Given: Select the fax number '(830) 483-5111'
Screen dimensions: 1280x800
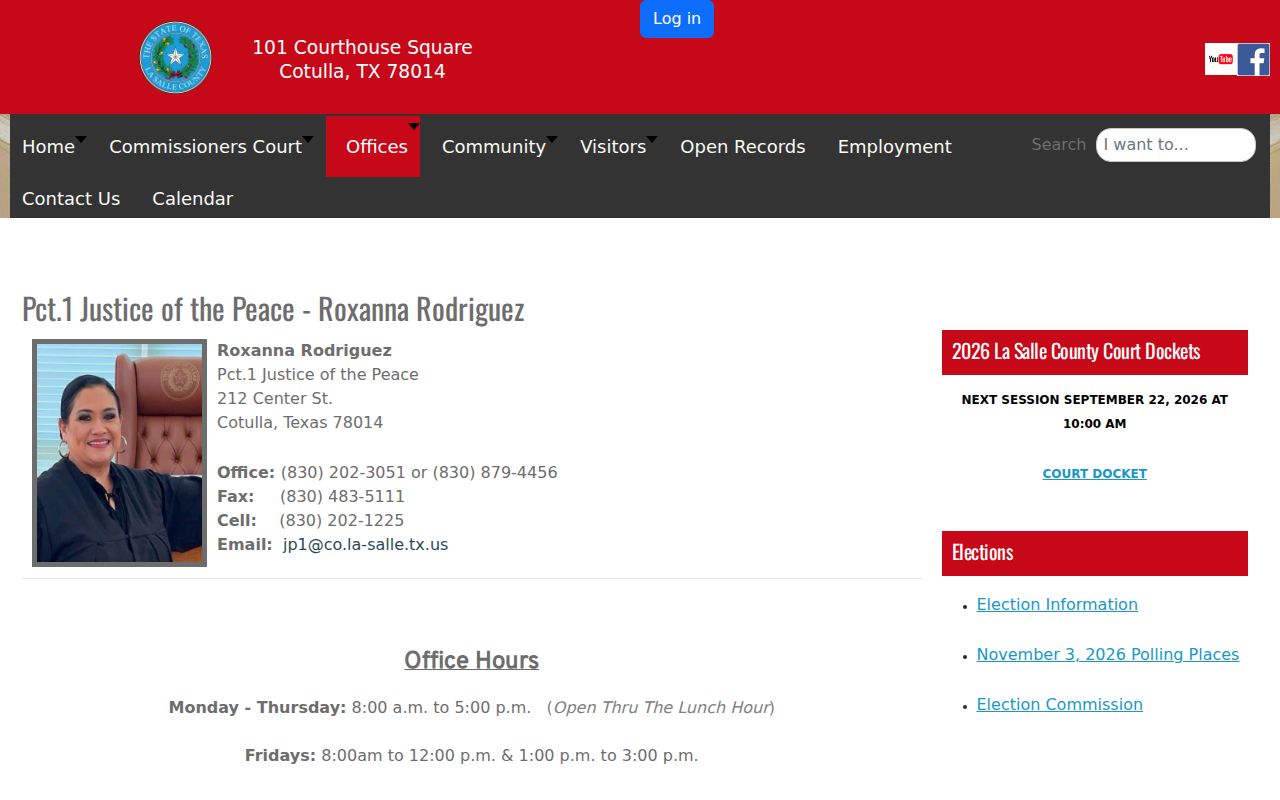Looking at the screenshot, I should 342,496.
